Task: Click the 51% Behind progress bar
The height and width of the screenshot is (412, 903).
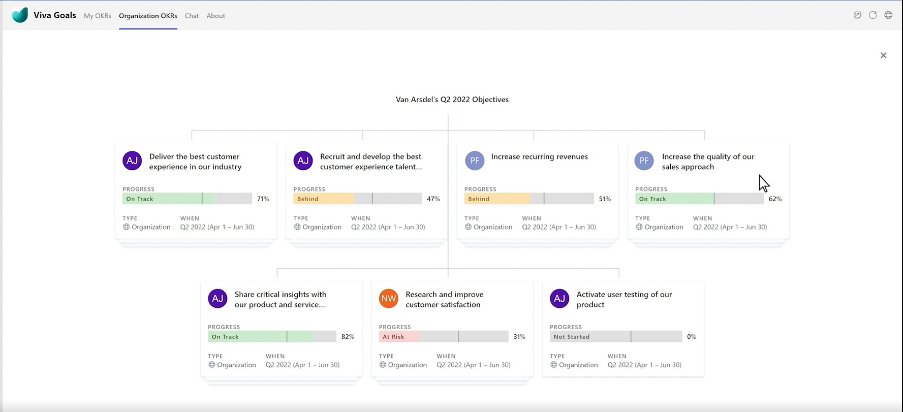Action: click(529, 199)
